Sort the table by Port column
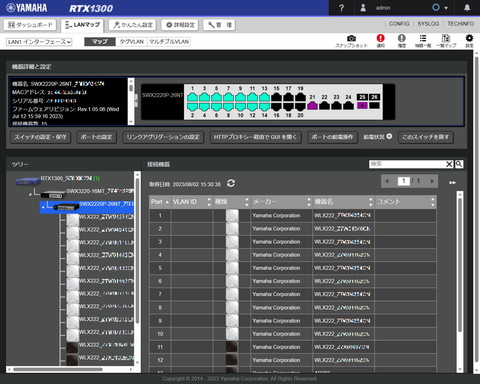The height and width of the screenshot is (384, 480). 160,202
